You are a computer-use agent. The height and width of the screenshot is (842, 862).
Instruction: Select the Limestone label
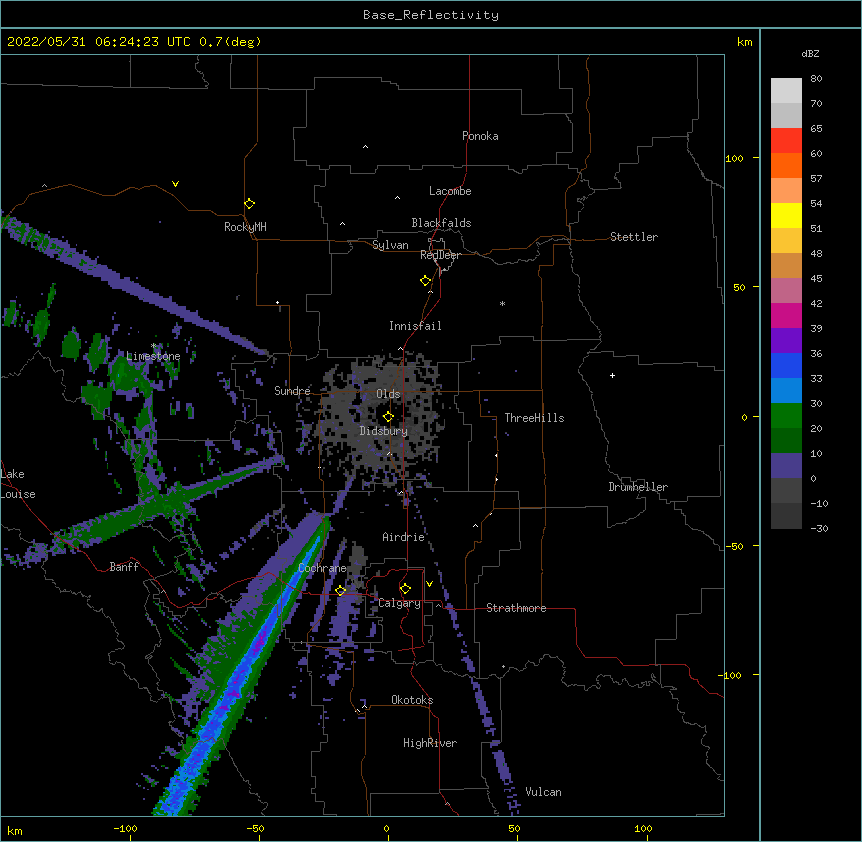pyautogui.click(x=153, y=356)
